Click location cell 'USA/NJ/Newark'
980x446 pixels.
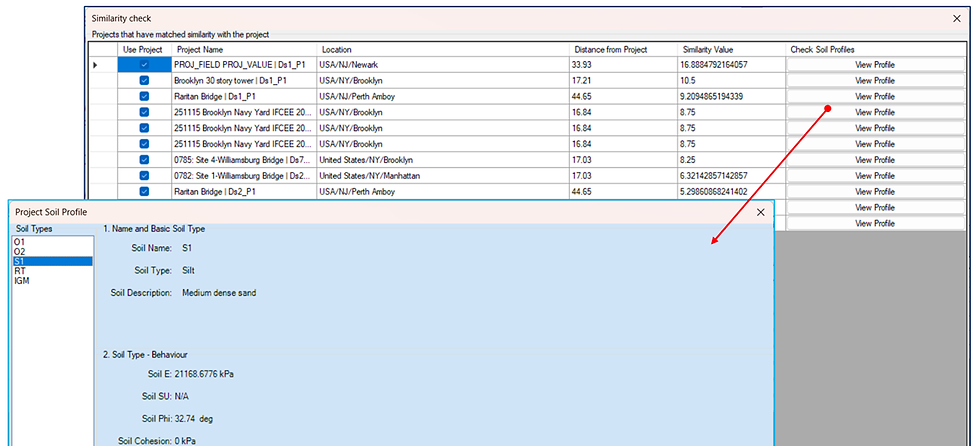tap(443, 65)
